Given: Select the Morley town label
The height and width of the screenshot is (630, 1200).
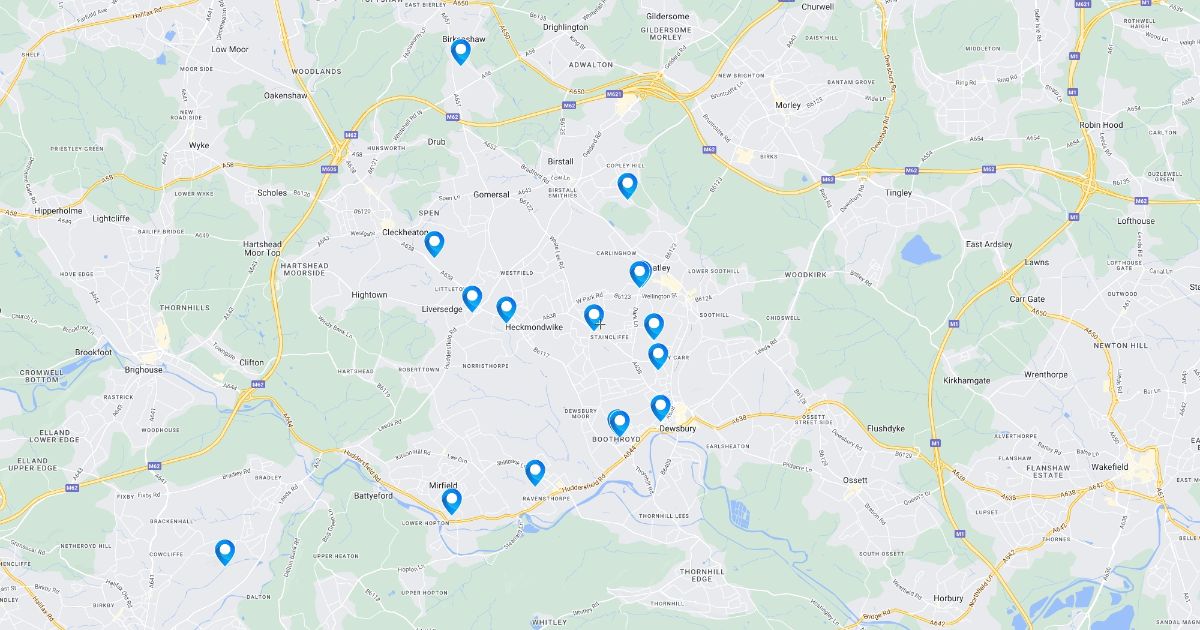Looking at the screenshot, I should (788, 104).
